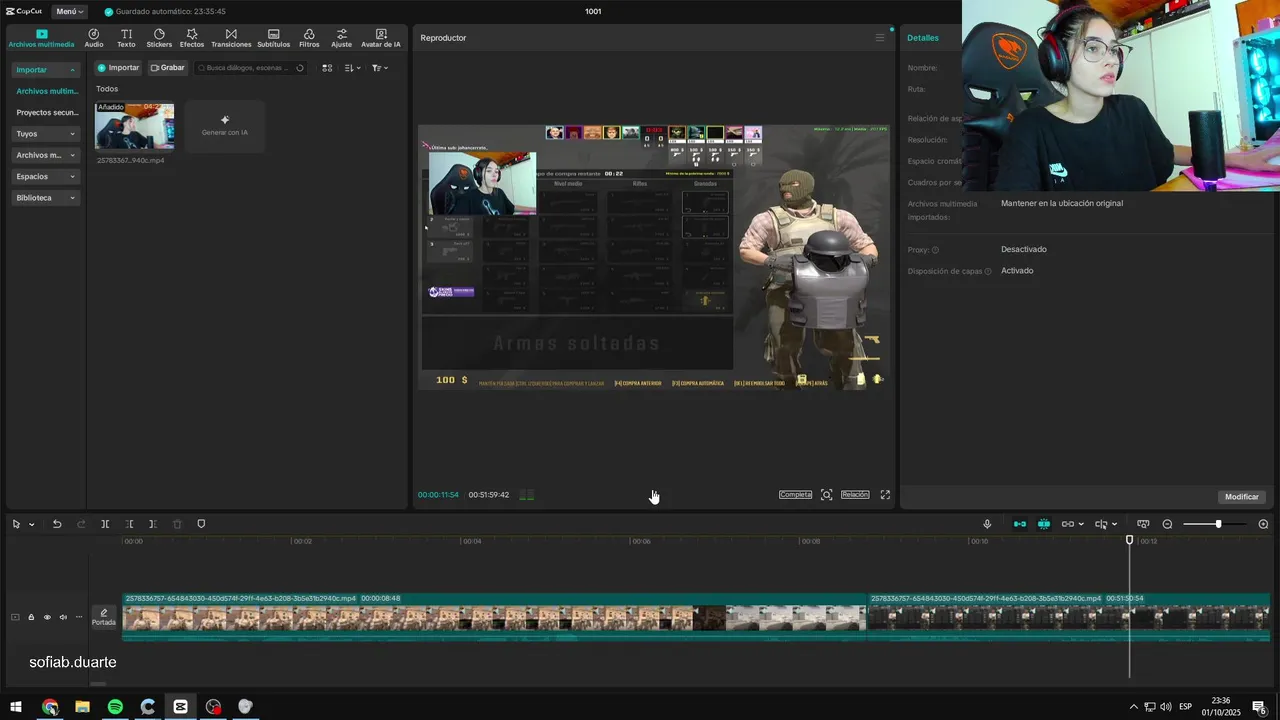
Task: Open the Stickers tab
Action: point(159,38)
